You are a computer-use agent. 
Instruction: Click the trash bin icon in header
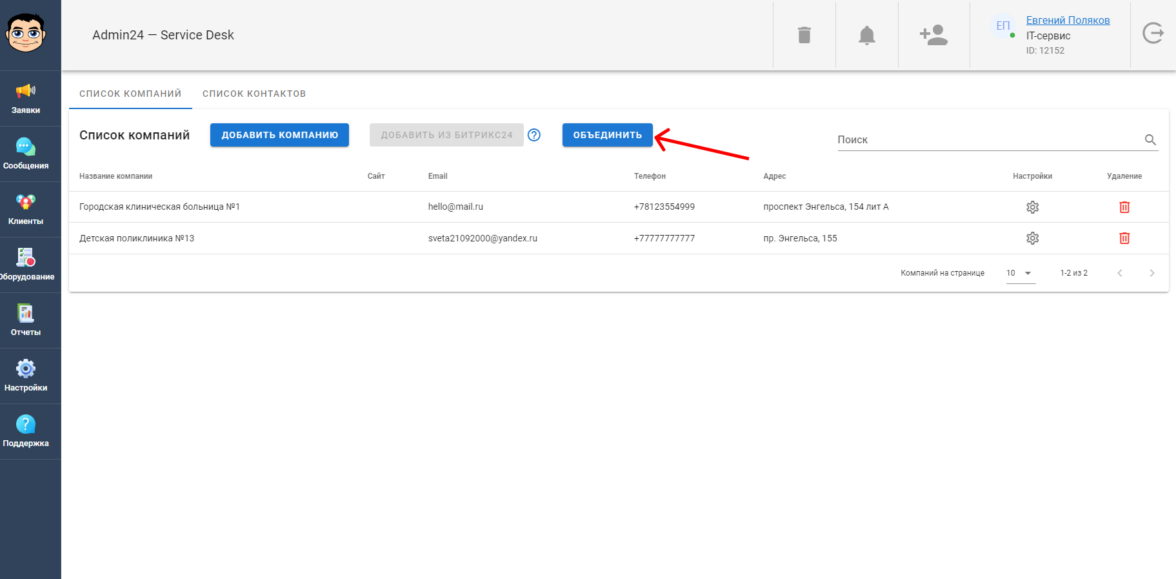(803, 35)
